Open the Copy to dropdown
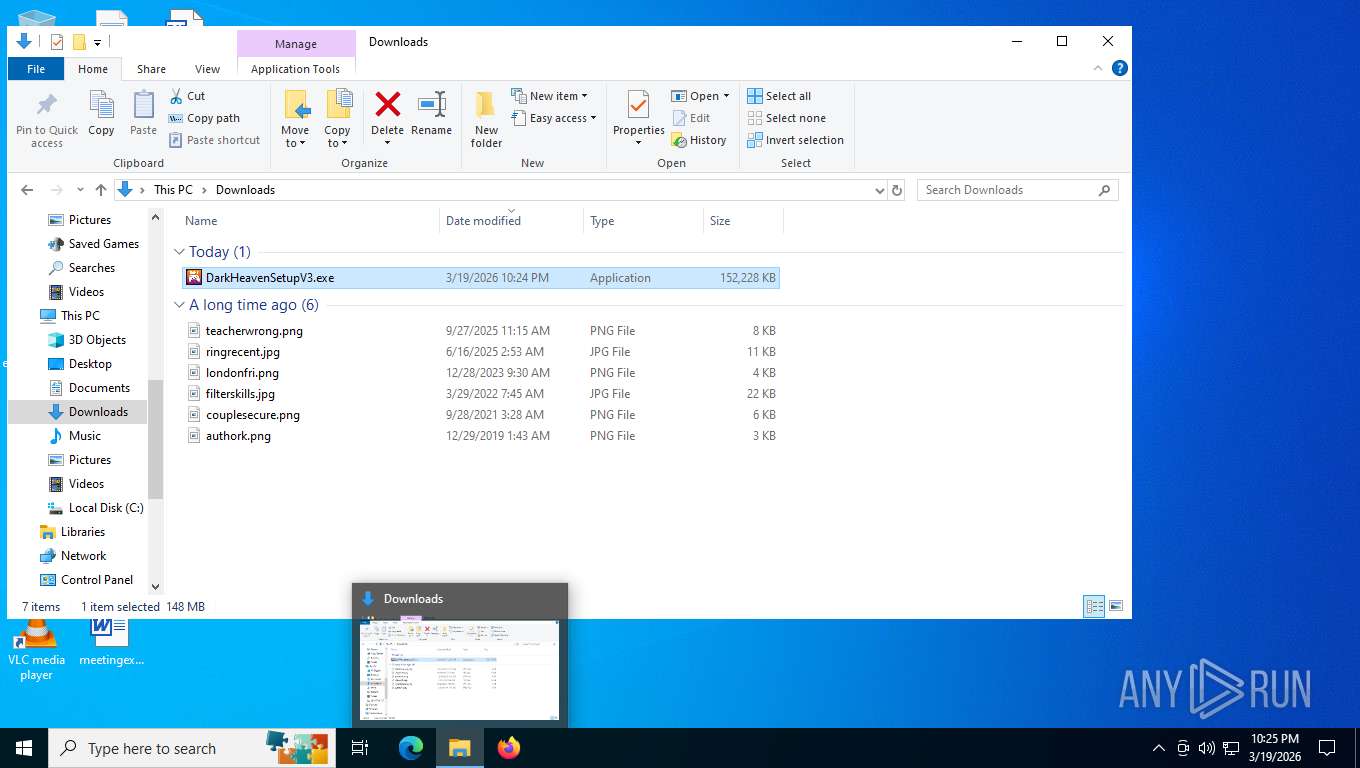The width and height of the screenshot is (1360, 768). coord(337,119)
